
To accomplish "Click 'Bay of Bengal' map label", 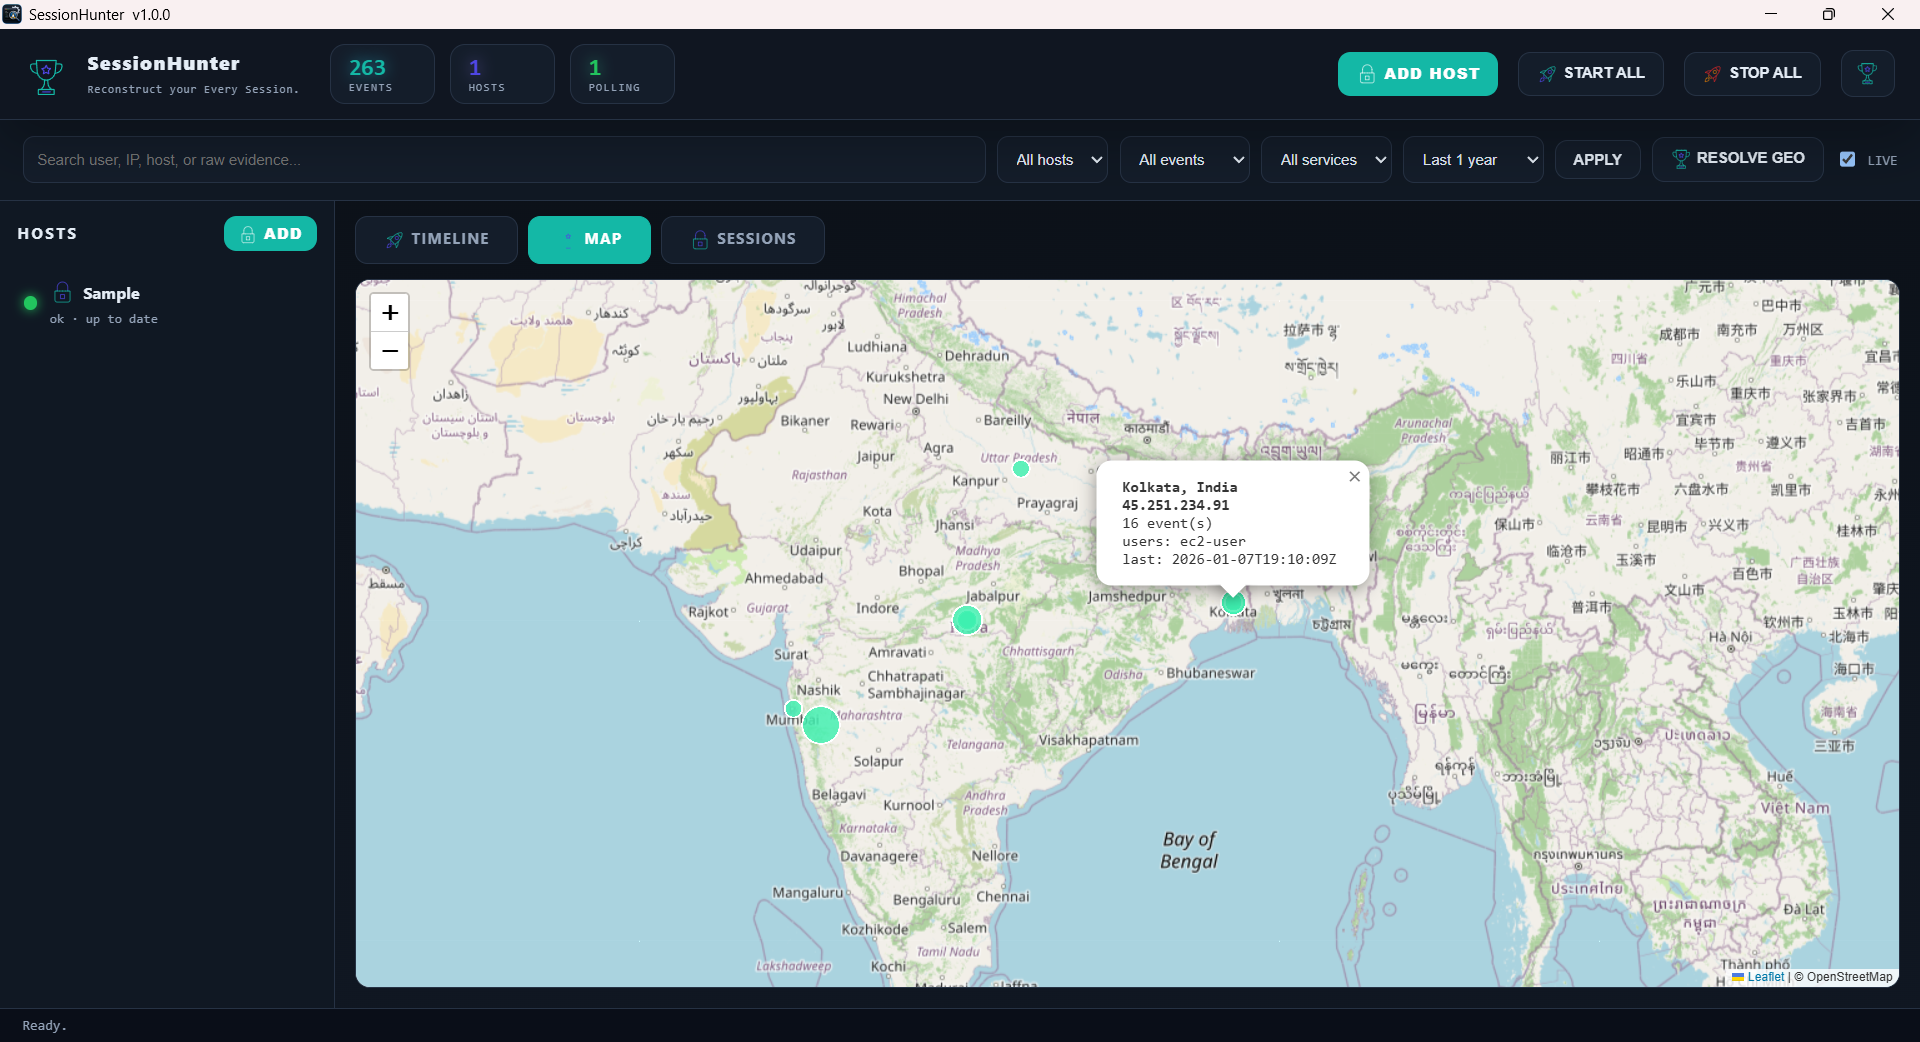I will [x=1189, y=850].
